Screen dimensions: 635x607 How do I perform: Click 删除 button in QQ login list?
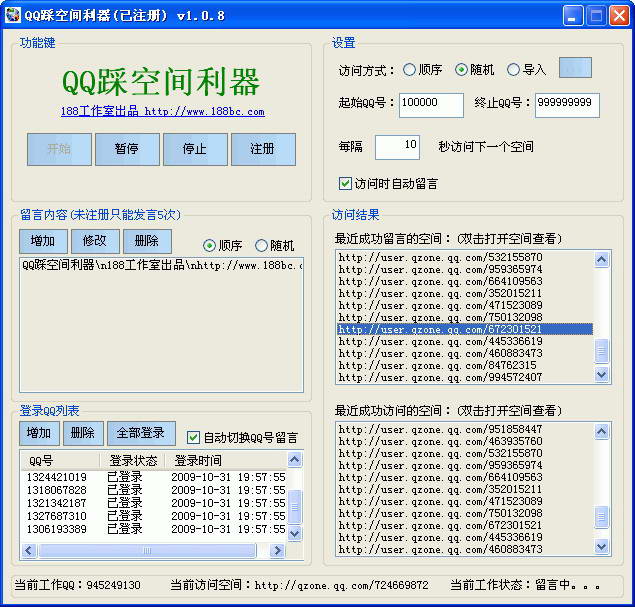pyautogui.click(x=83, y=433)
